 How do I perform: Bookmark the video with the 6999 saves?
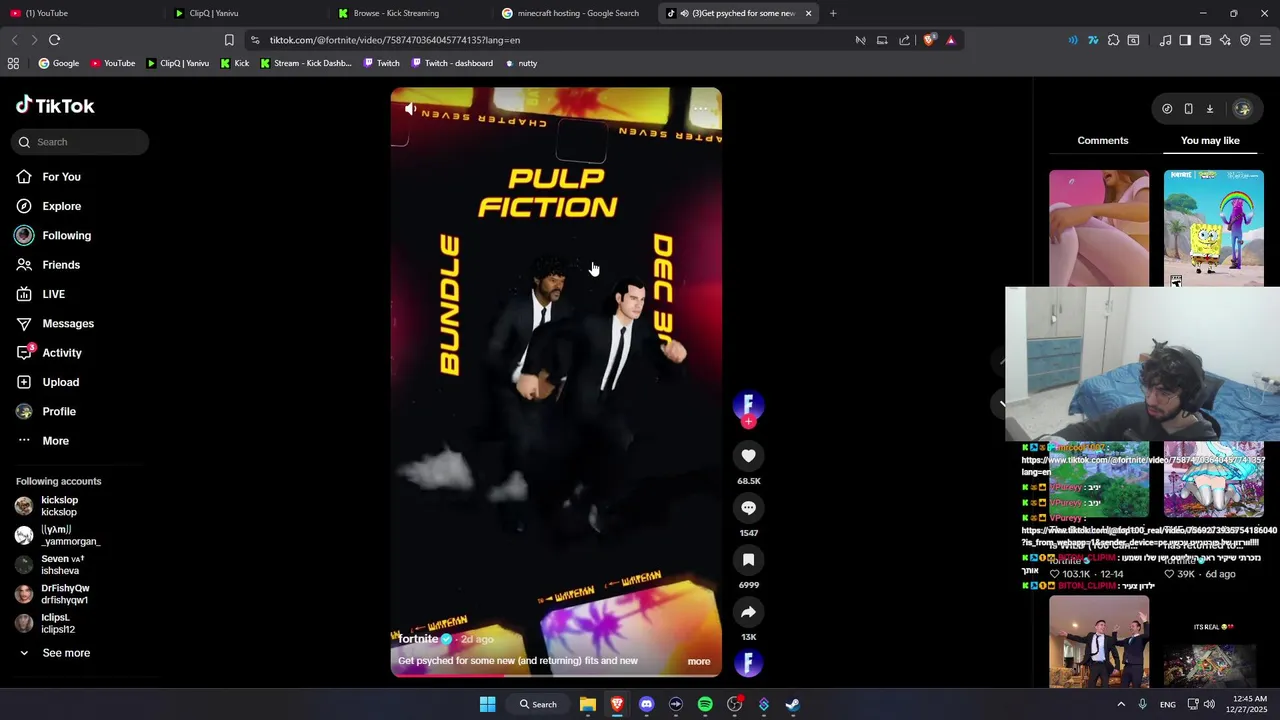point(748,560)
